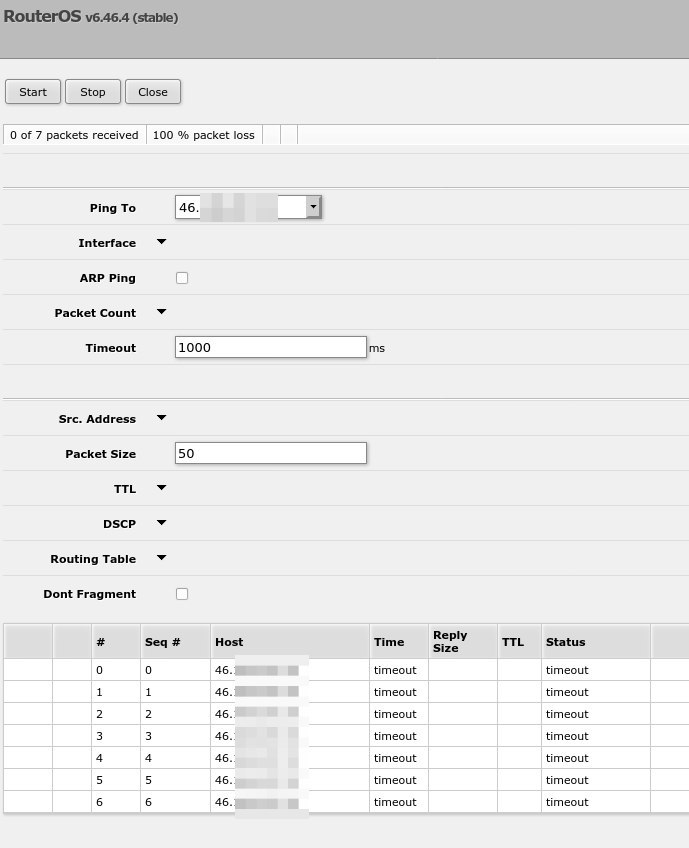The width and height of the screenshot is (689, 848).
Task: Click the Timeout input field
Action: pos(270,347)
